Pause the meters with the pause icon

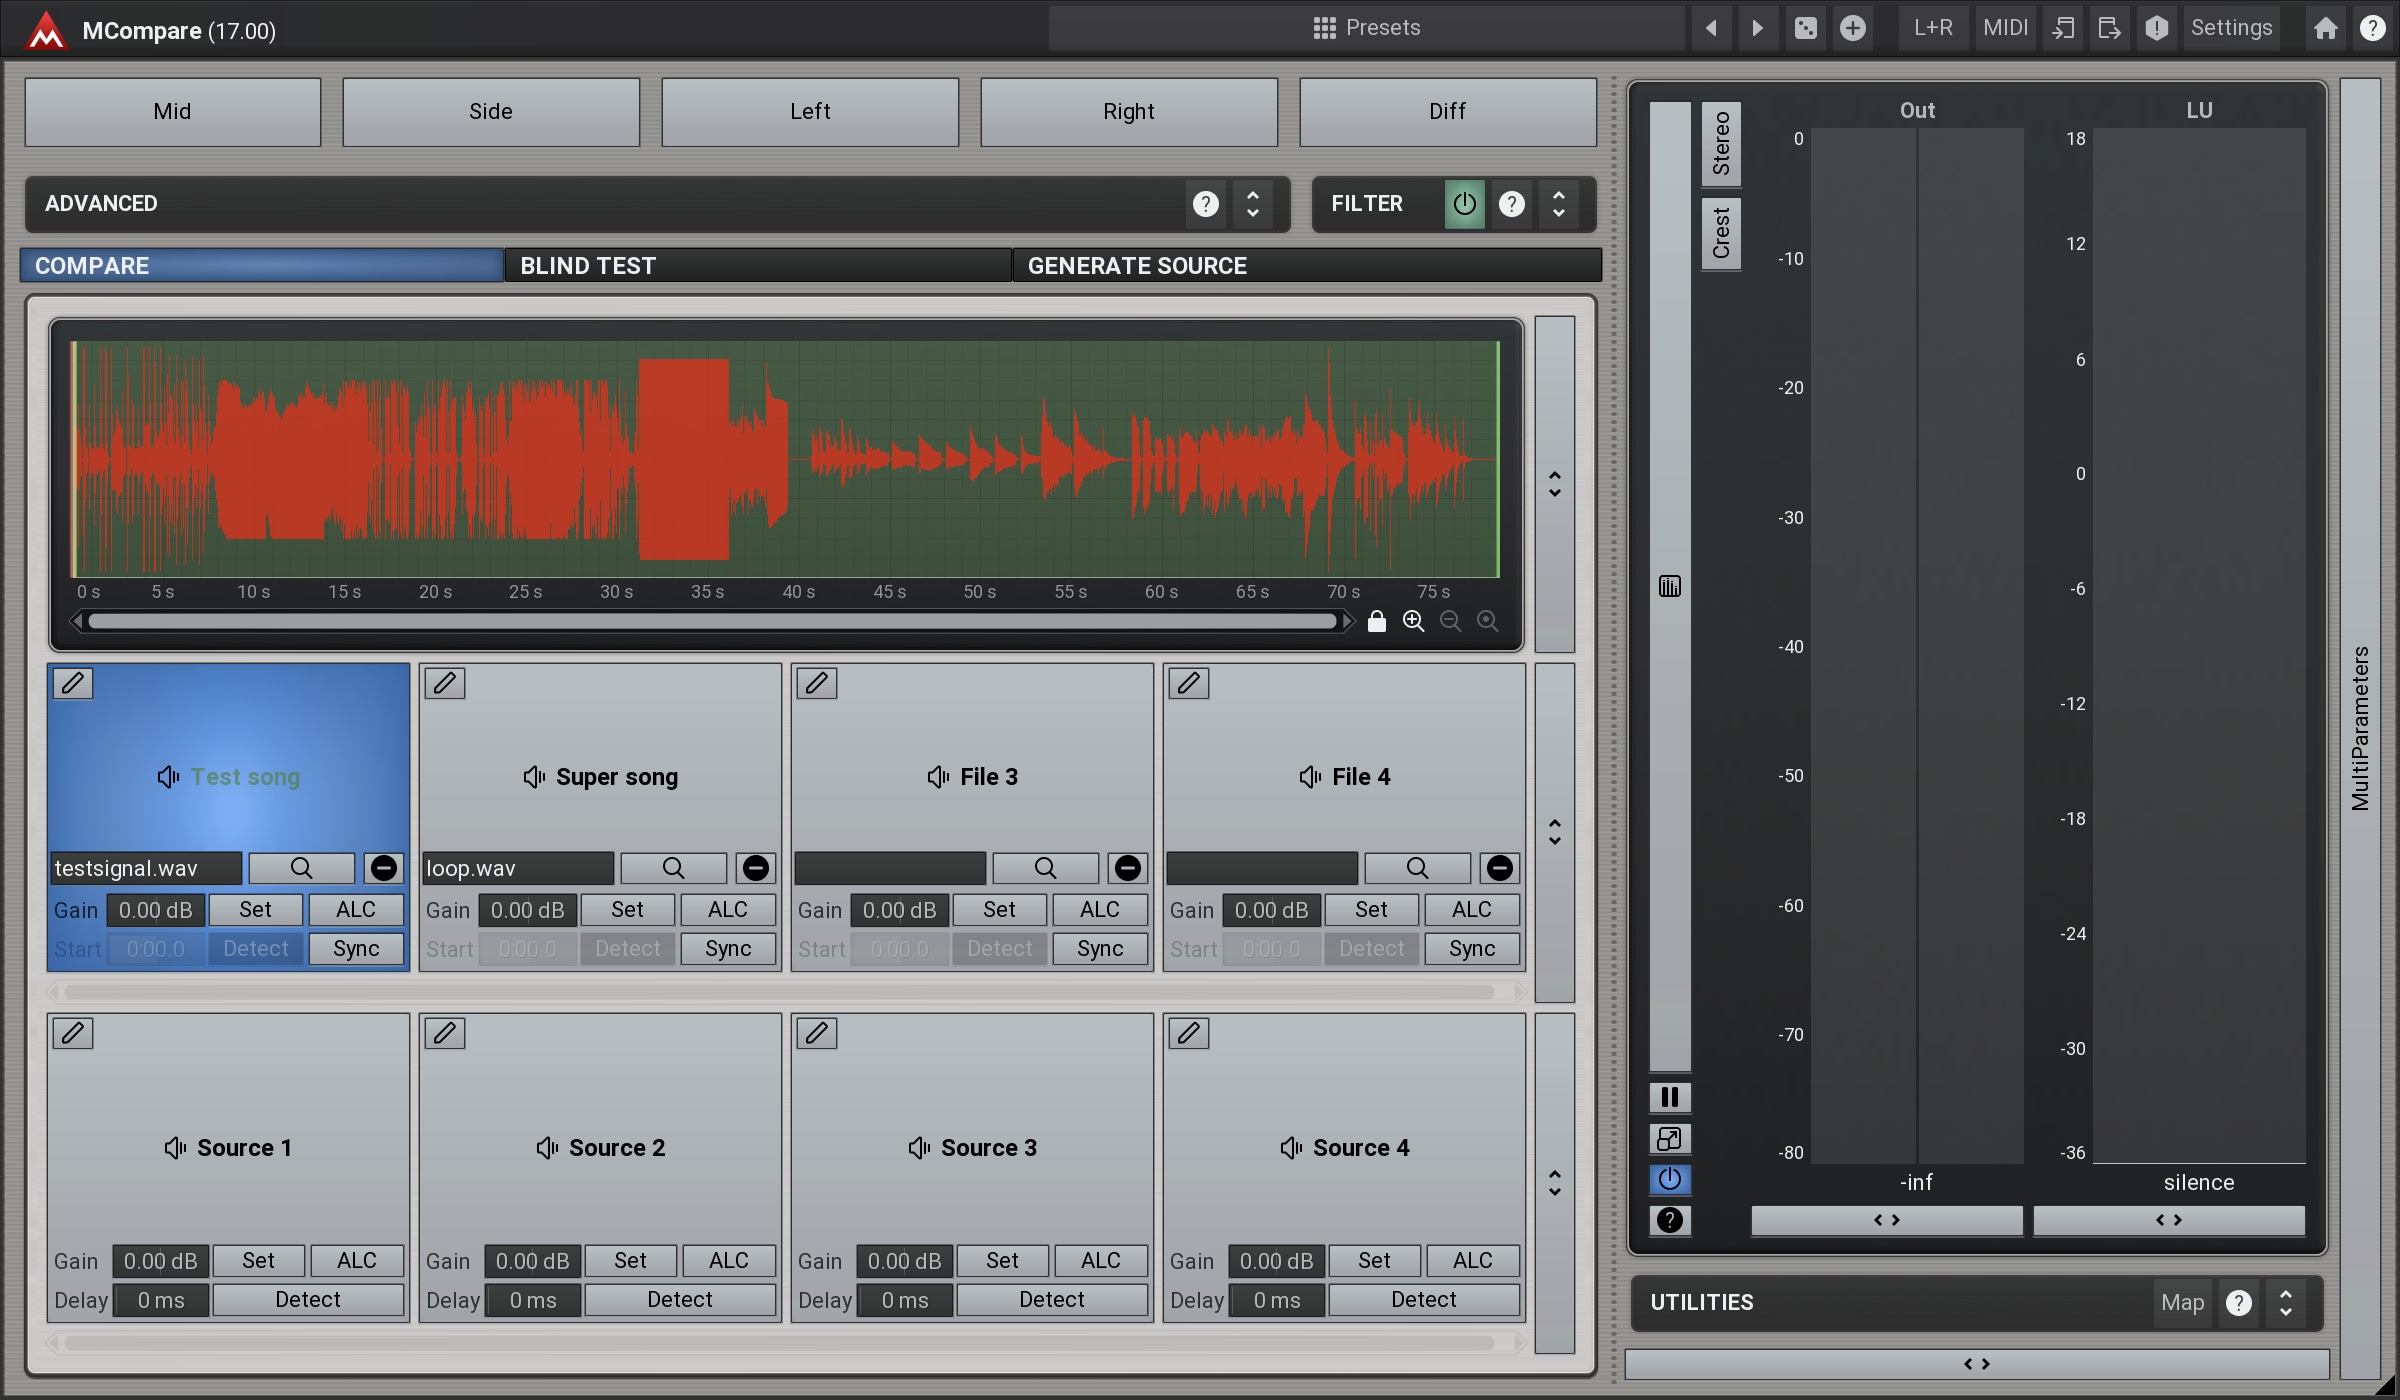(x=1669, y=1097)
